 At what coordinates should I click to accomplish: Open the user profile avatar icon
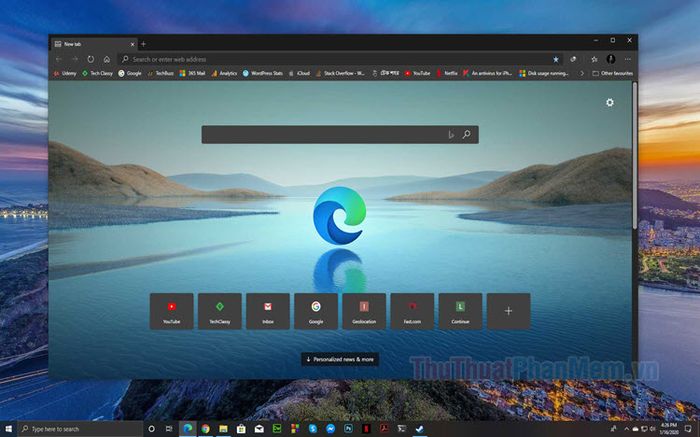point(611,59)
